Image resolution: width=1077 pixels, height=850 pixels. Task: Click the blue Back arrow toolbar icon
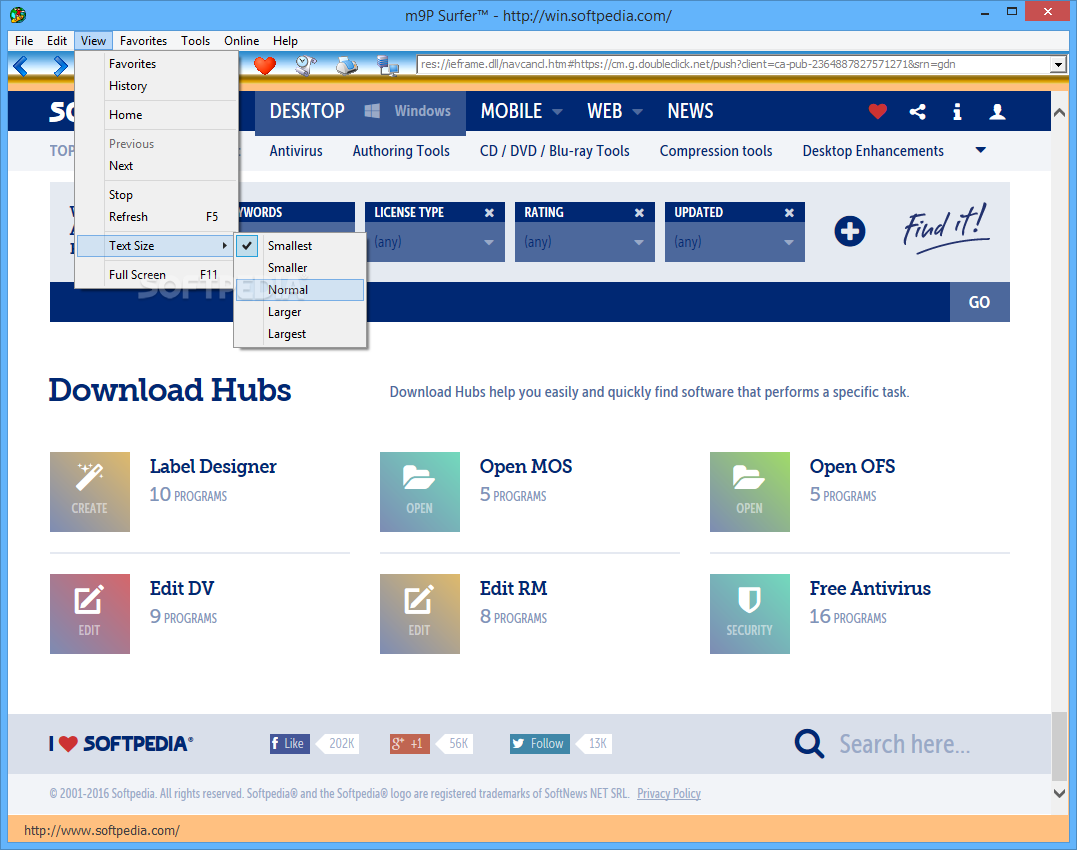click(21, 66)
